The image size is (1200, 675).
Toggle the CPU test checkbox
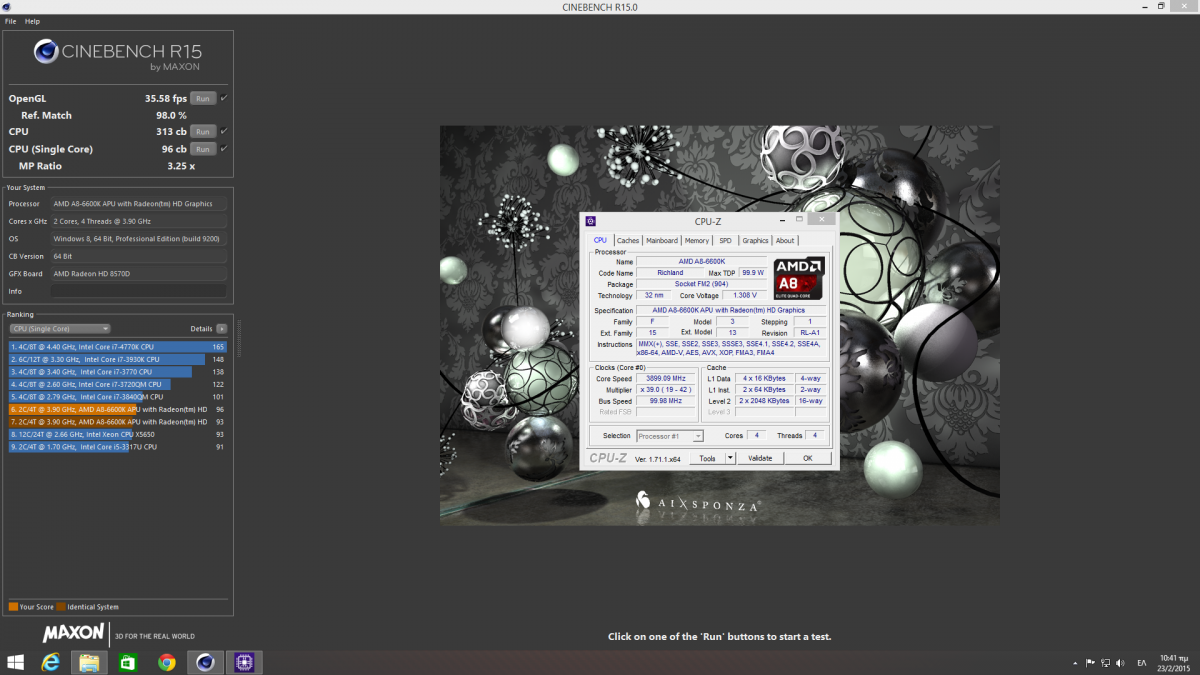pyautogui.click(x=224, y=131)
